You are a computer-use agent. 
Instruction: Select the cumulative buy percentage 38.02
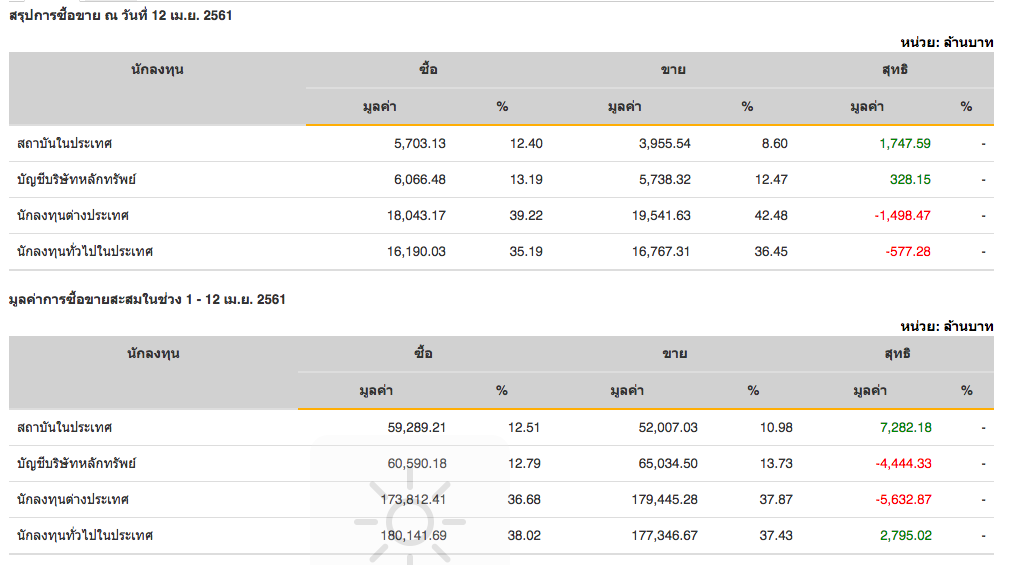pos(524,535)
